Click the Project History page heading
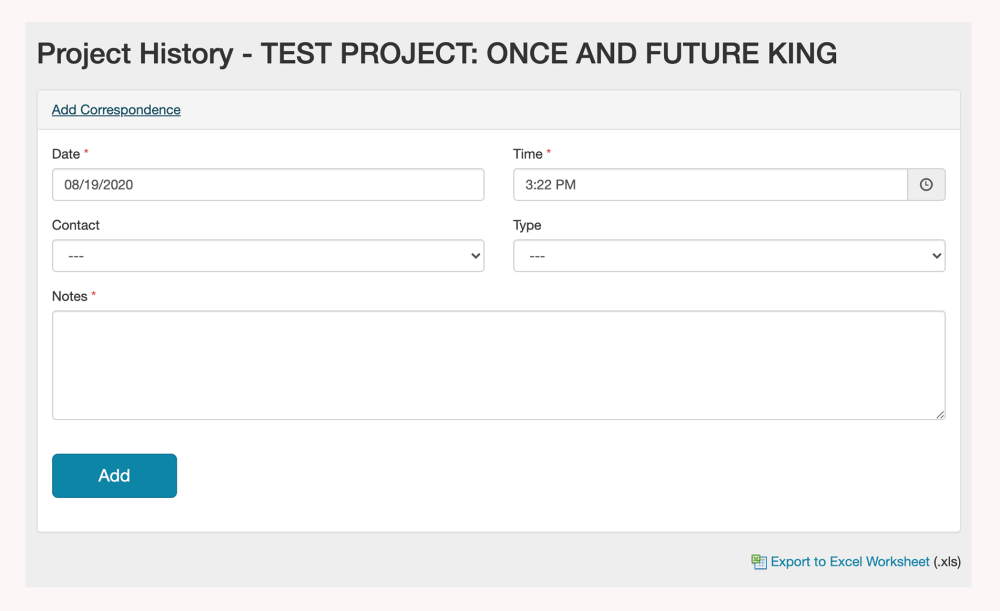The height and width of the screenshot is (611, 1000). (x=437, y=54)
